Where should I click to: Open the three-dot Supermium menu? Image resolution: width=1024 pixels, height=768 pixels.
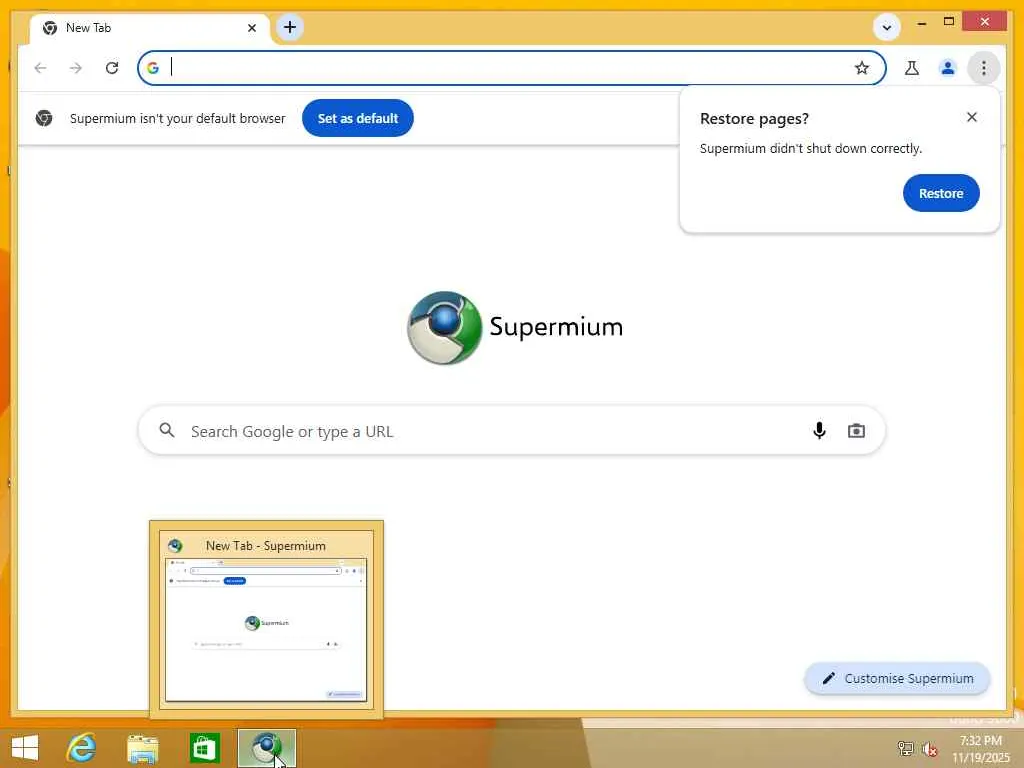tap(984, 68)
